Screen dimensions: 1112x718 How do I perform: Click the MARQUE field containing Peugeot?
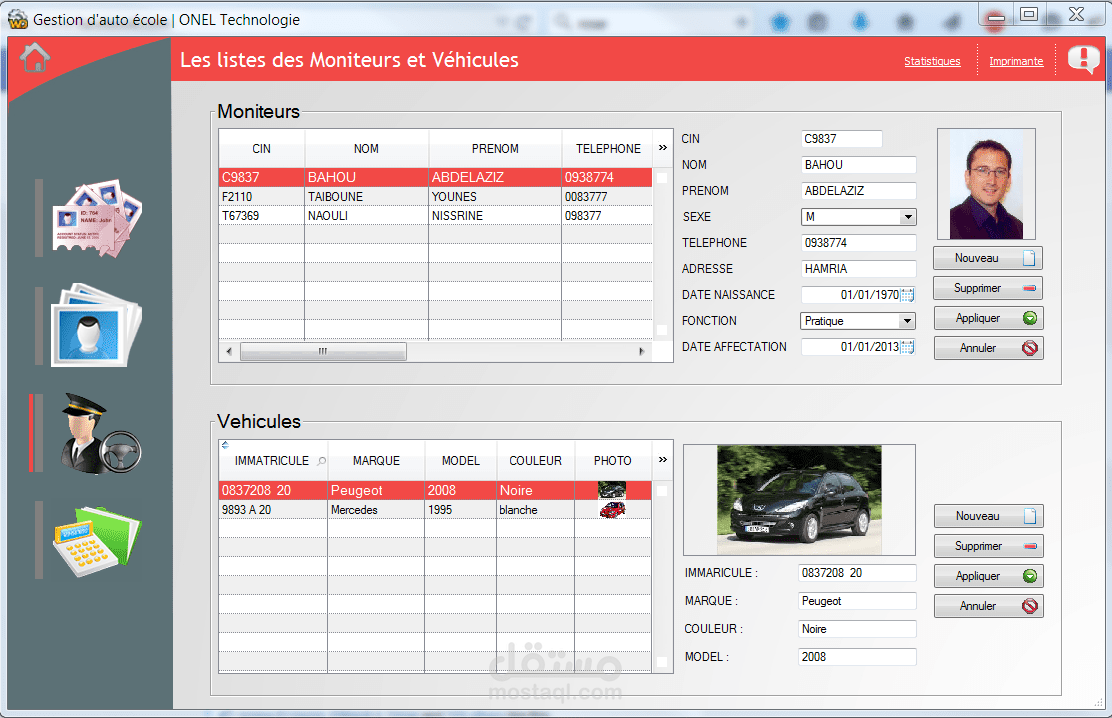click(x=857, y=601)
